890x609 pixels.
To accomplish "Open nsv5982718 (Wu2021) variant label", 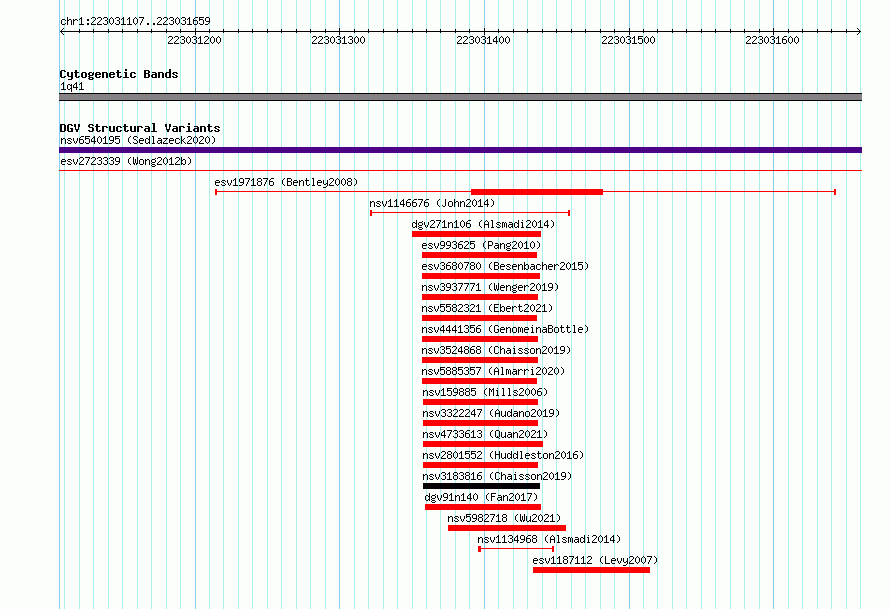I will click(504, 518).
